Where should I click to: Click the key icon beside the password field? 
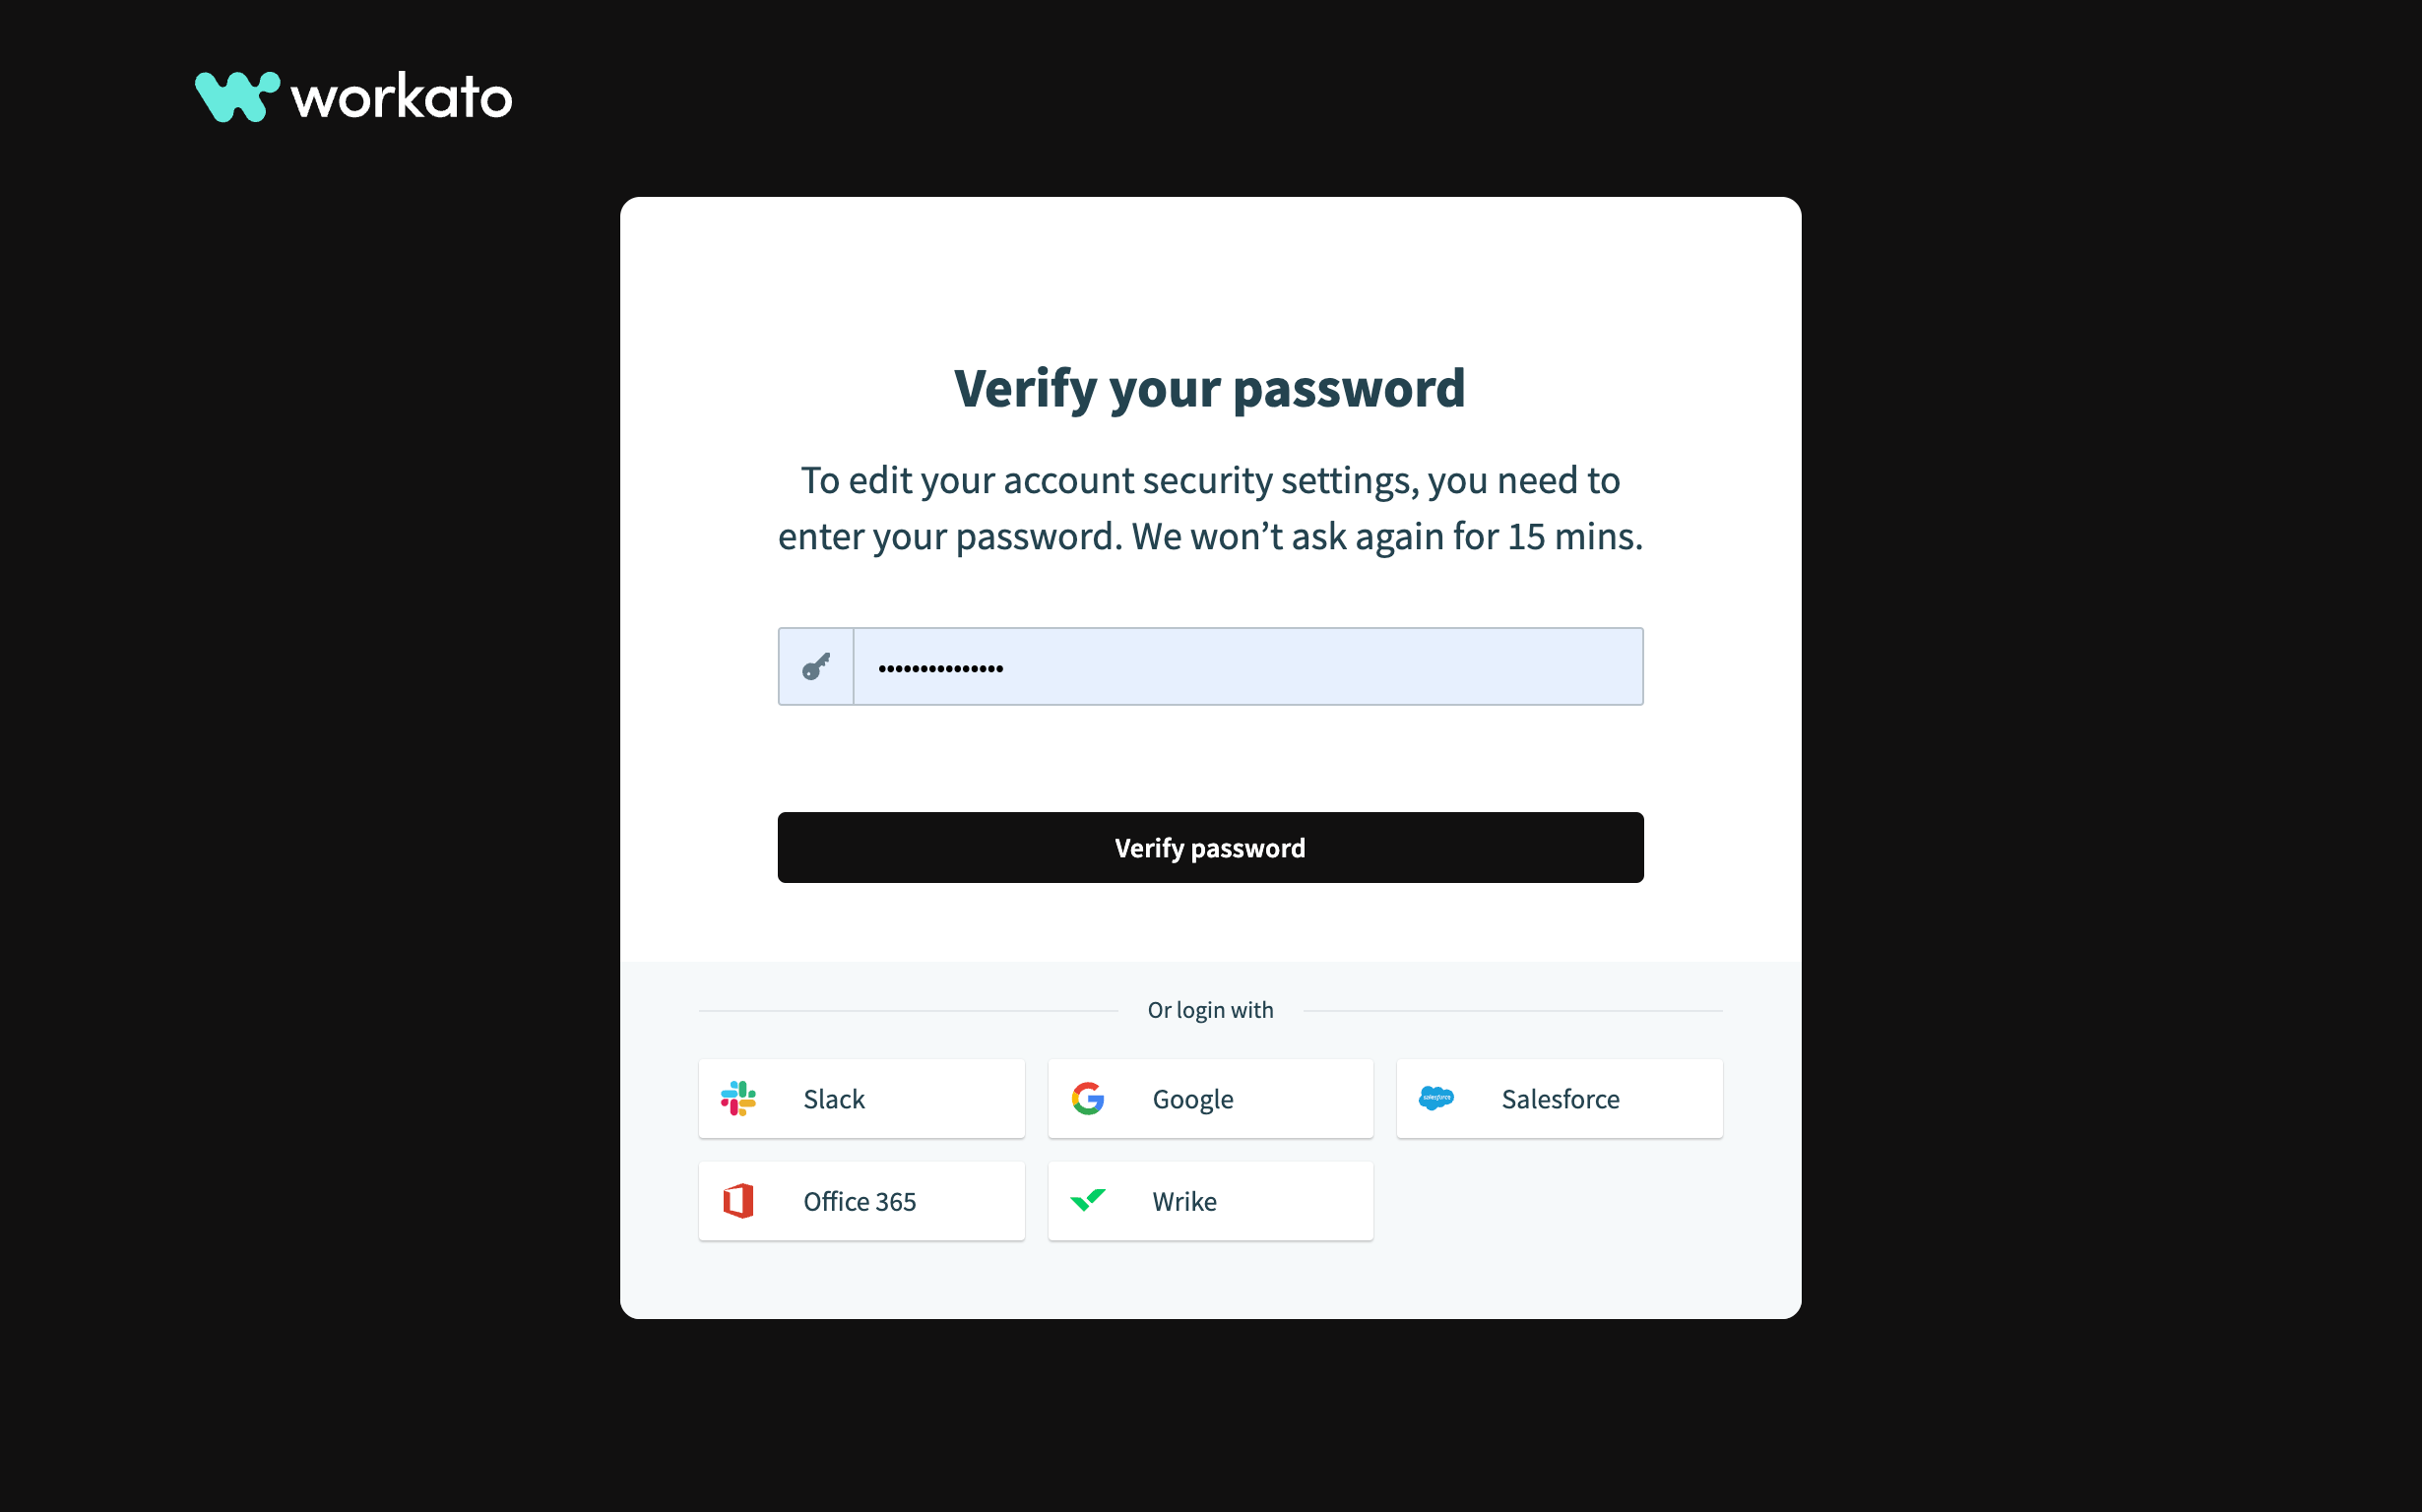[x=815, y=666]
